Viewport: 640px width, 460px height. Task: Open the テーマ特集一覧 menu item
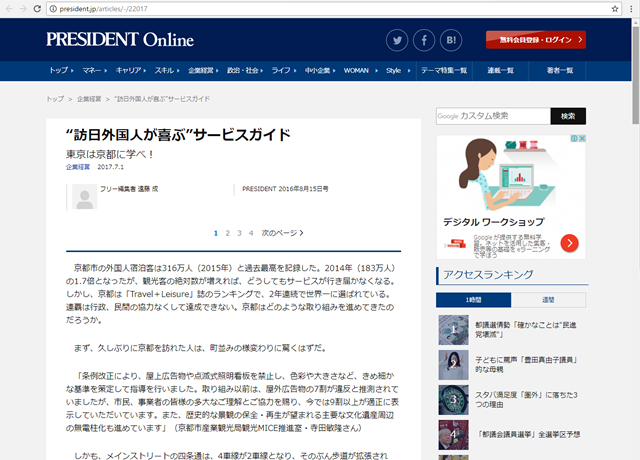tap(443, 71)
